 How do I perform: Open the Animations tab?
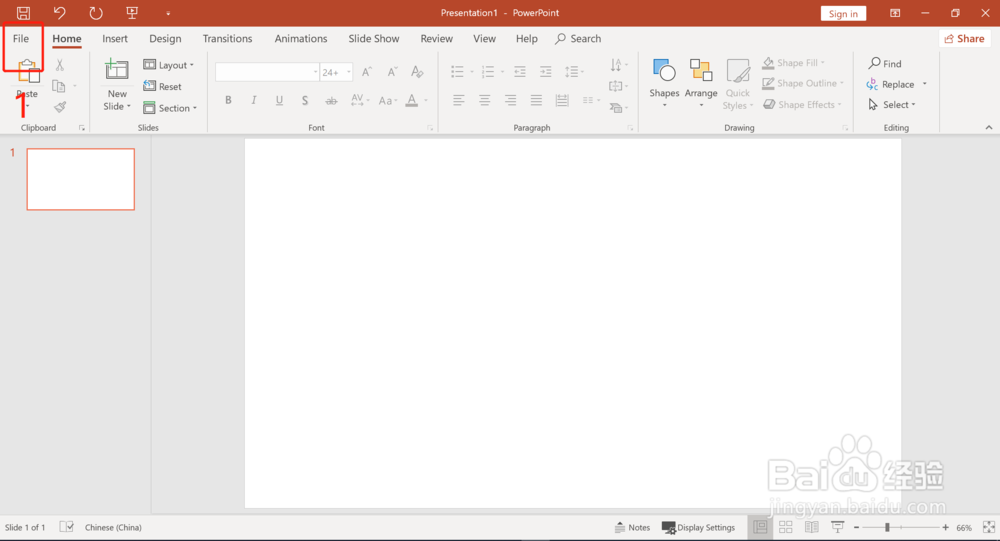pos(301,39)
